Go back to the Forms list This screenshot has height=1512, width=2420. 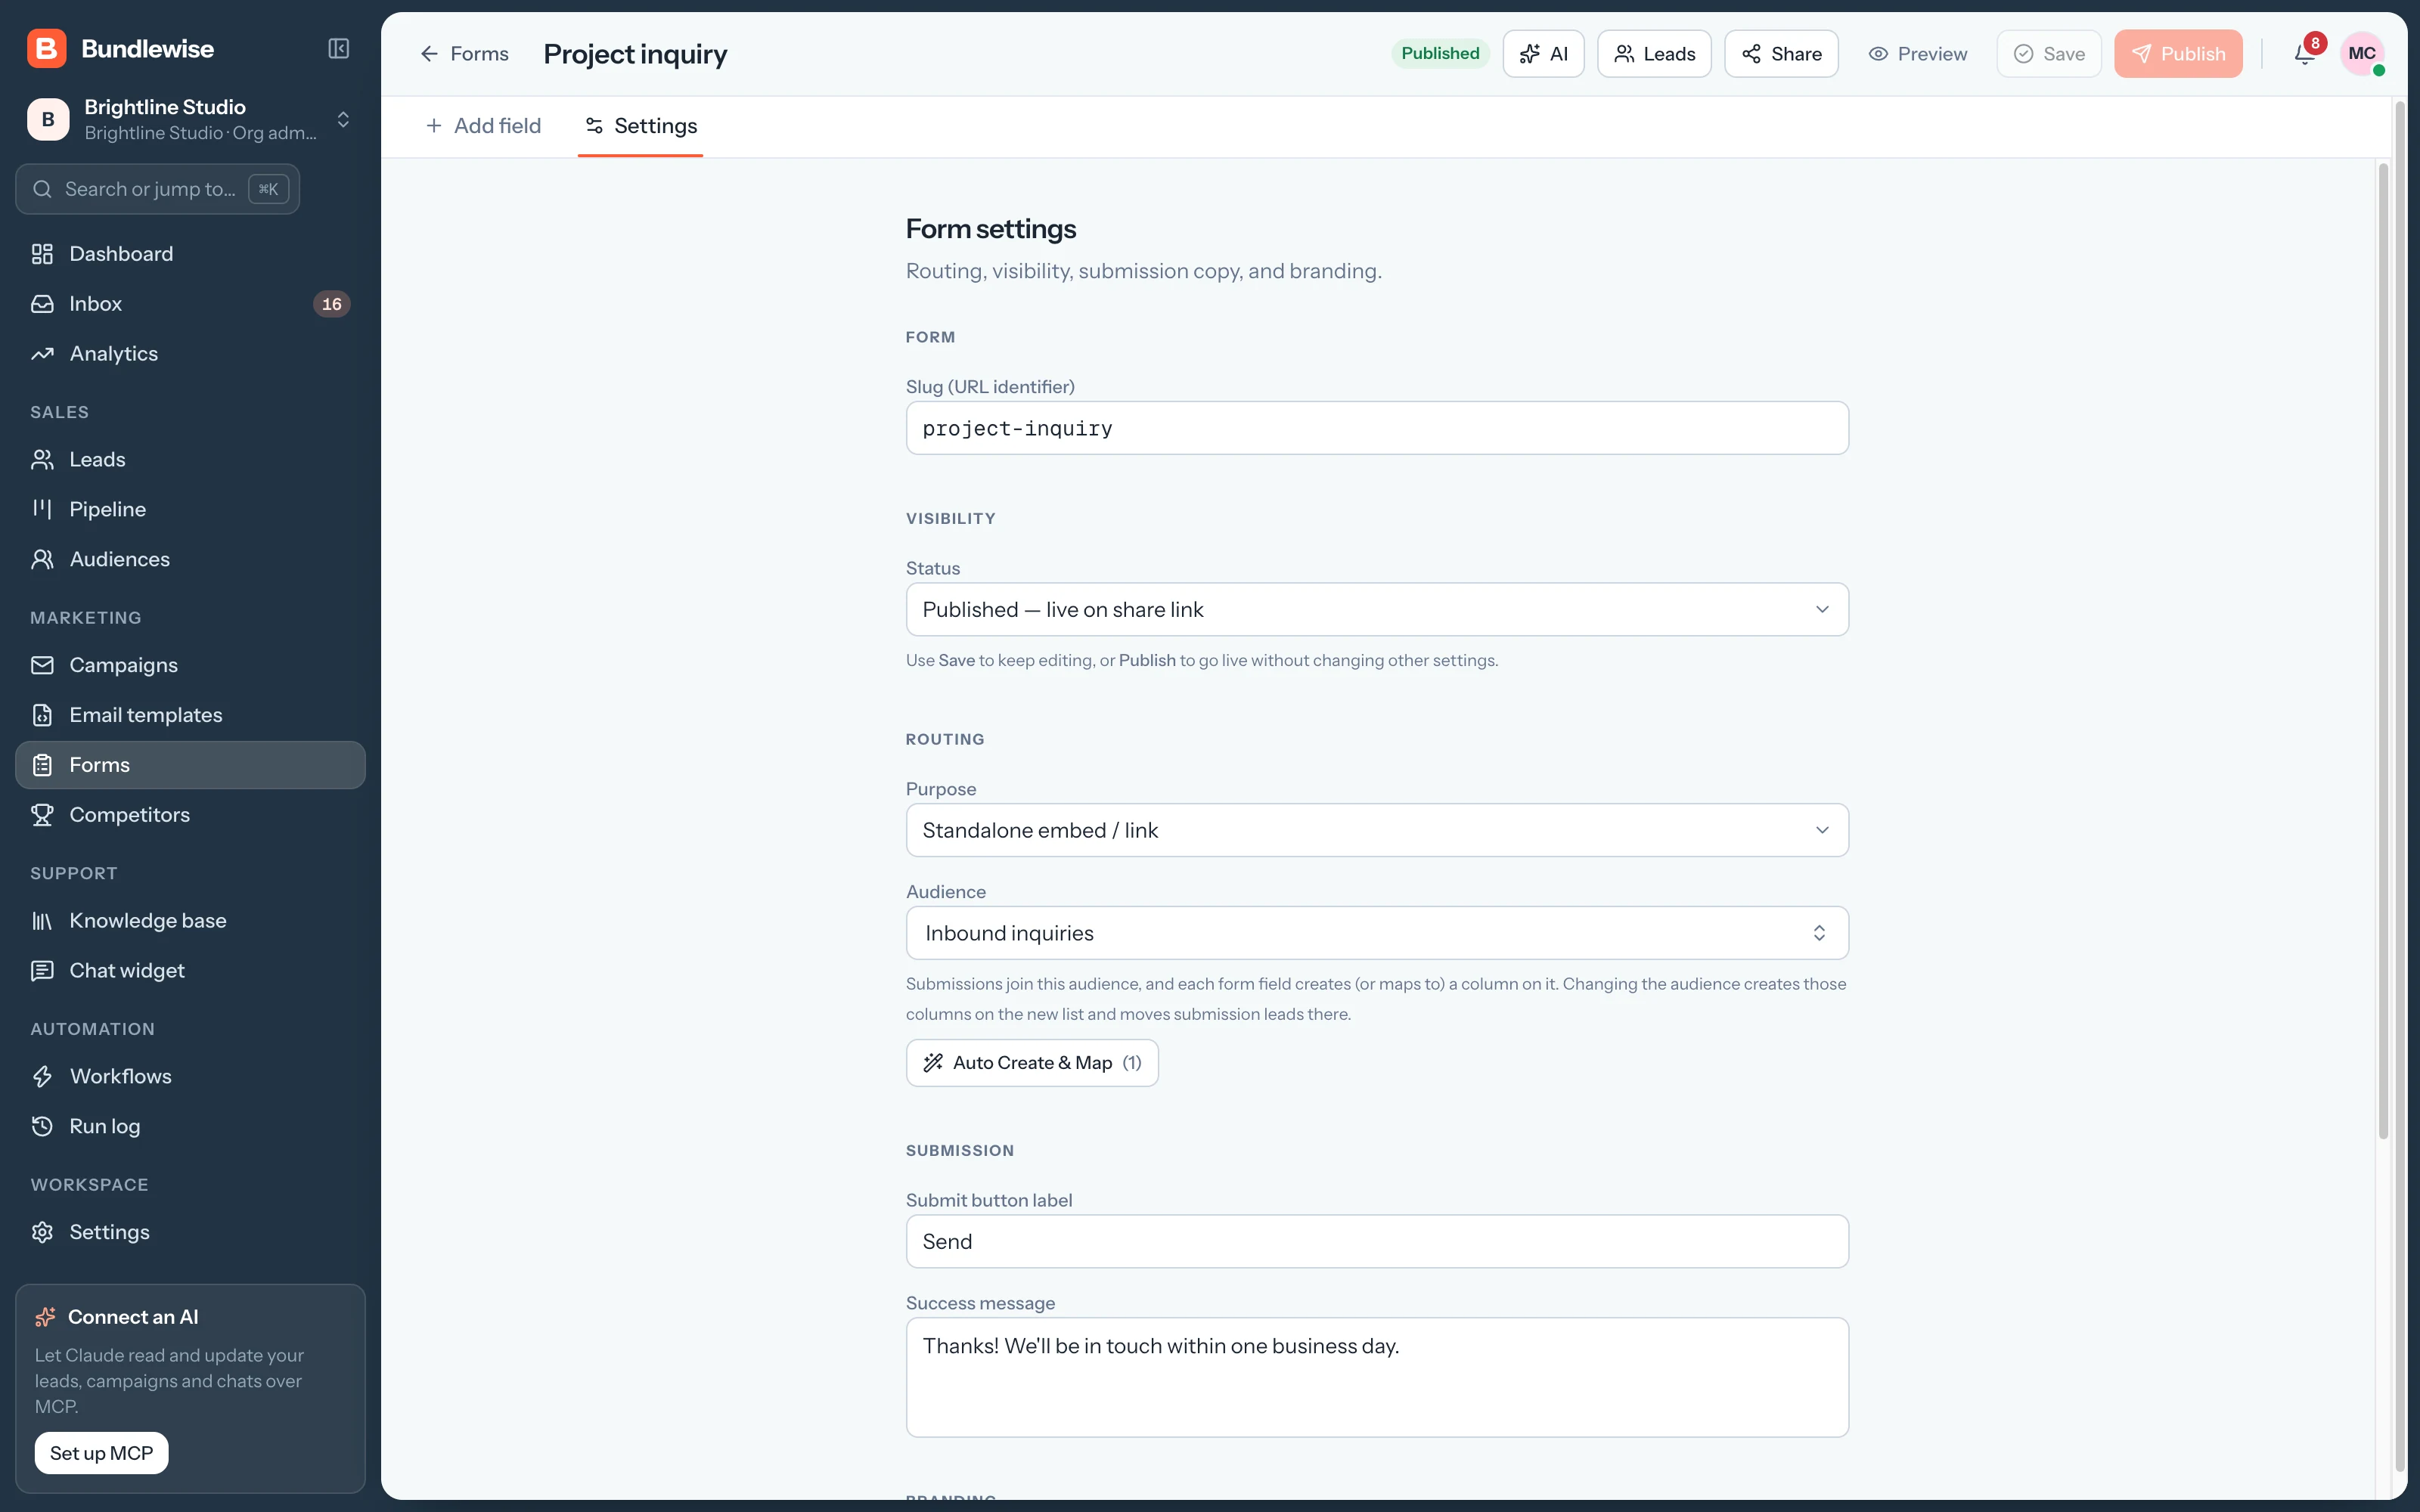464,54
